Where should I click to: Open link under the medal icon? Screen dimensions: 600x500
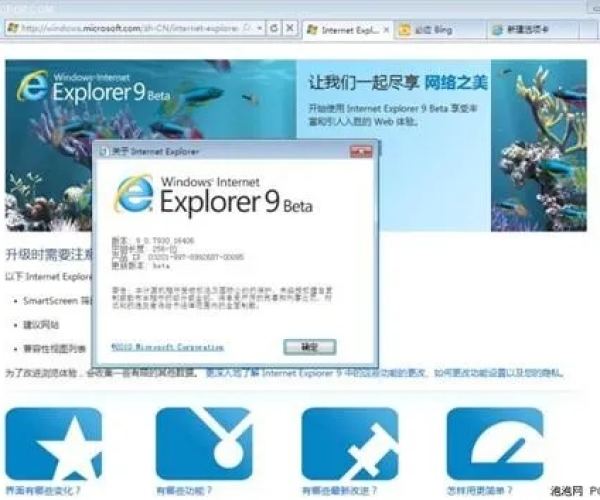click(x=184, y=490)
